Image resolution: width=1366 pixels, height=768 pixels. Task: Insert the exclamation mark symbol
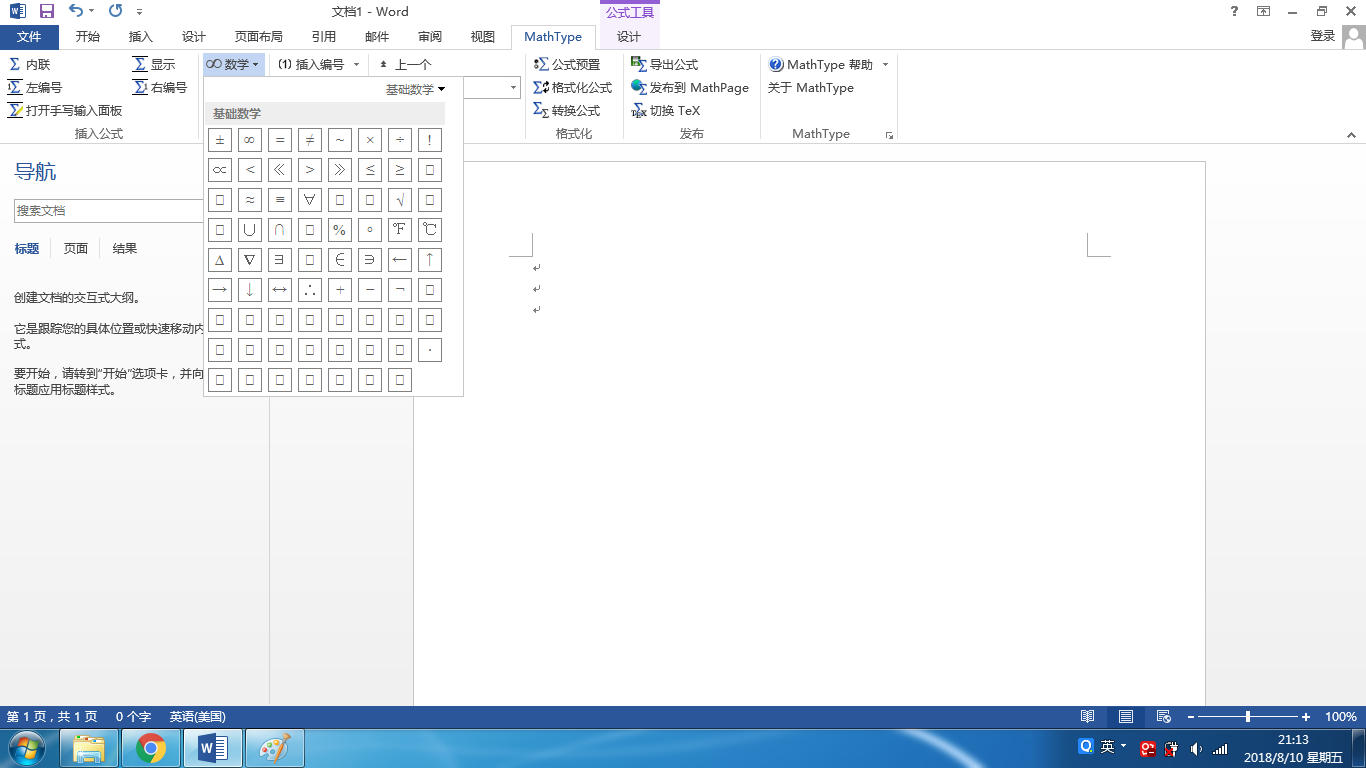pos(430,140)
